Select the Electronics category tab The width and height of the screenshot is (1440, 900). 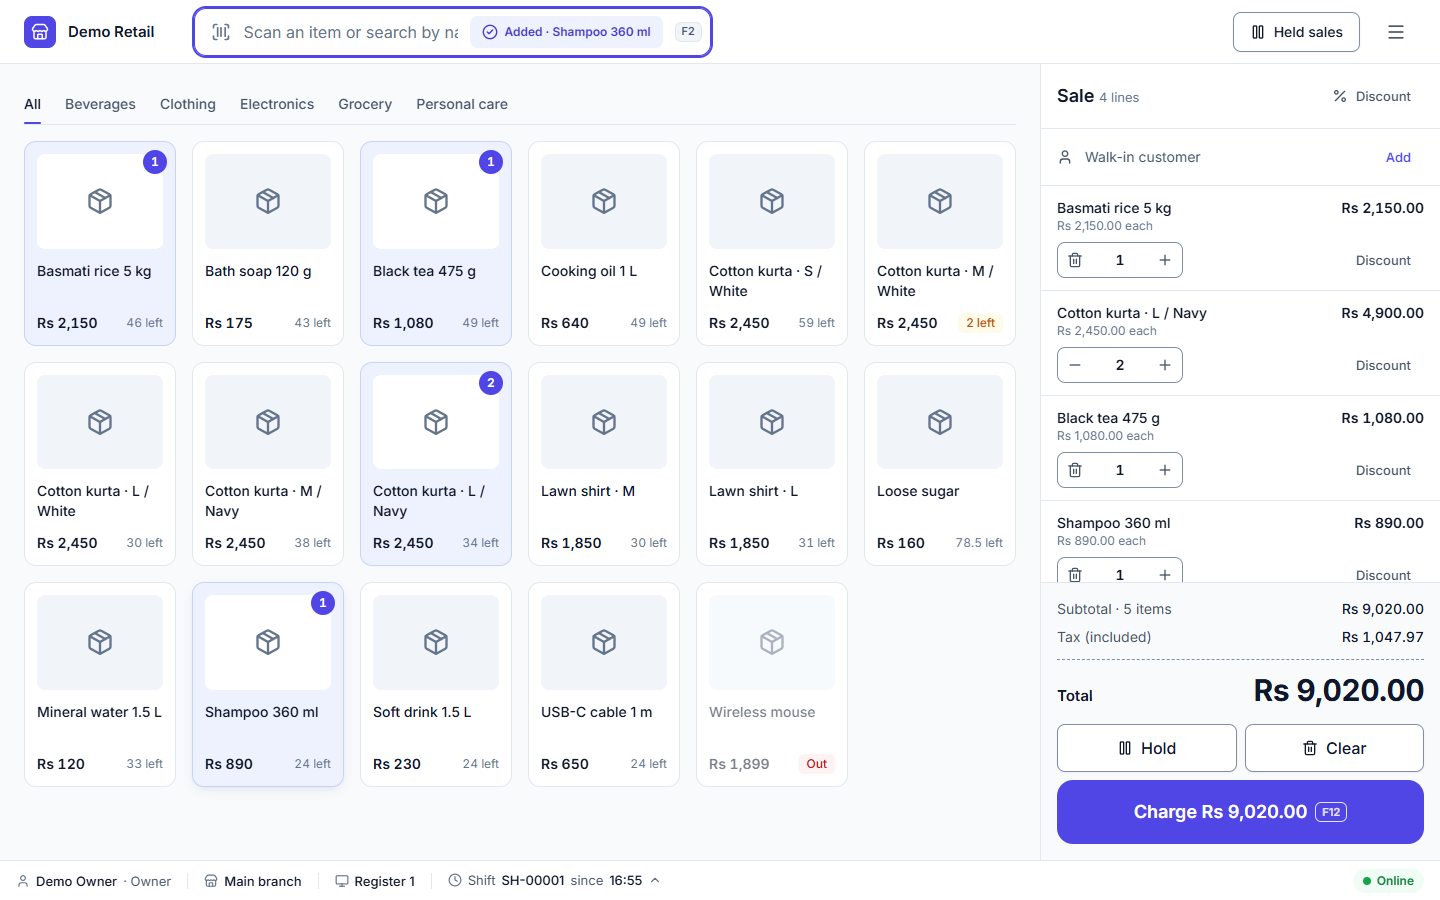tap(277, 104)
